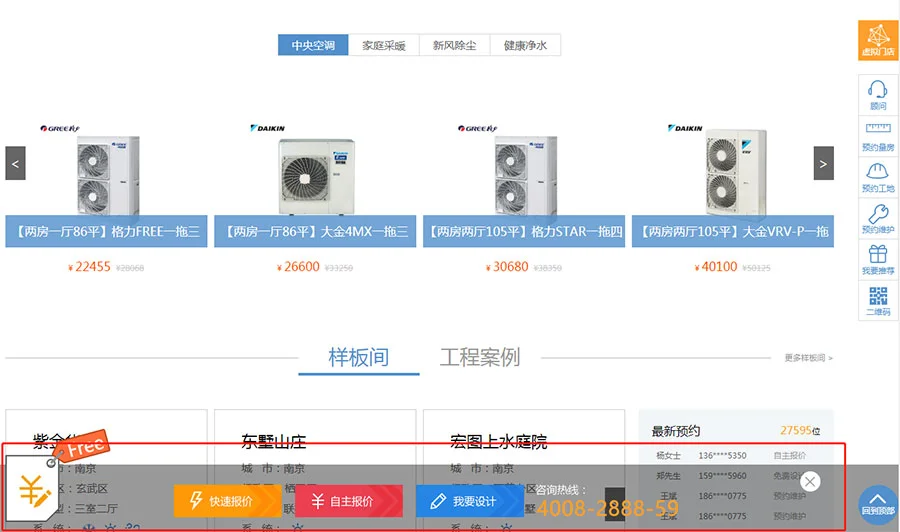The width and height of the screenshot is (900, 532).
Task: Switch to the 健康净水 tab
Action: pyautogui.click(x=525, y=45)
